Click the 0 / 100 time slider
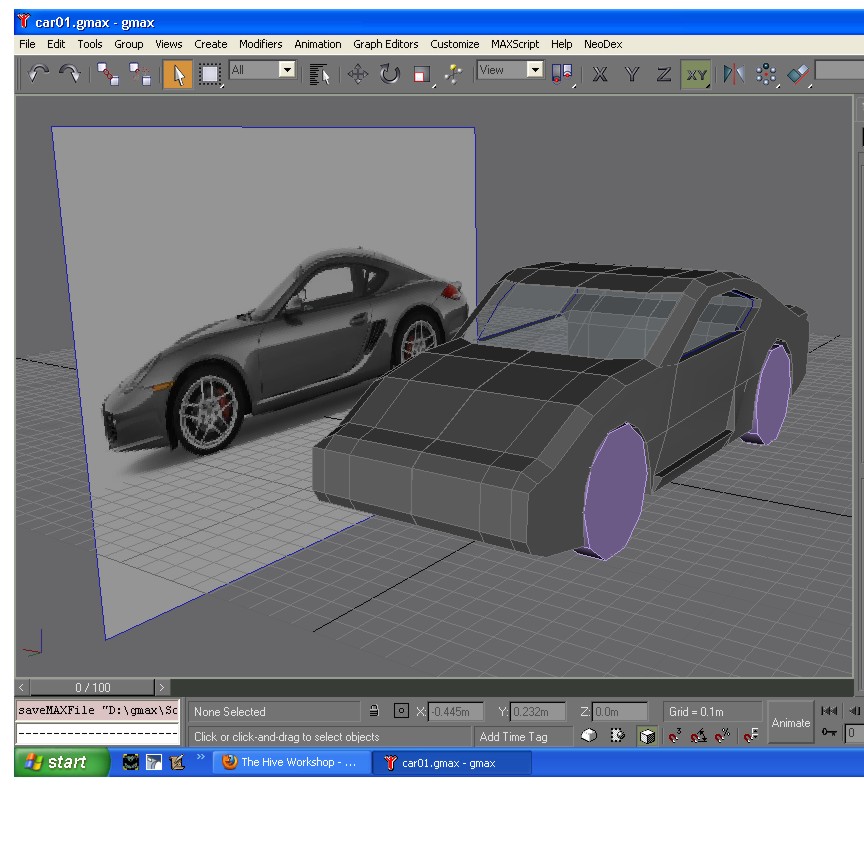 click(x=93, y=687)
